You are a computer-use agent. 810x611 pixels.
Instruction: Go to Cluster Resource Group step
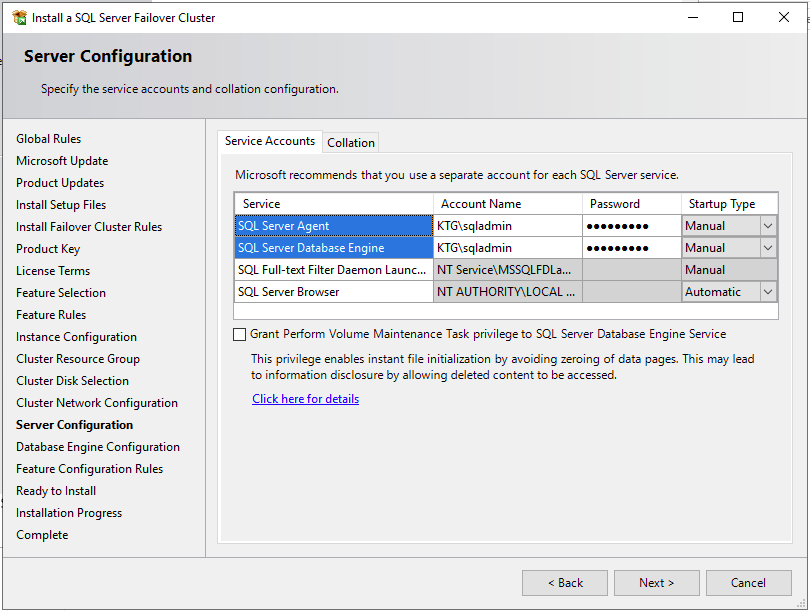tap(78, 359)
